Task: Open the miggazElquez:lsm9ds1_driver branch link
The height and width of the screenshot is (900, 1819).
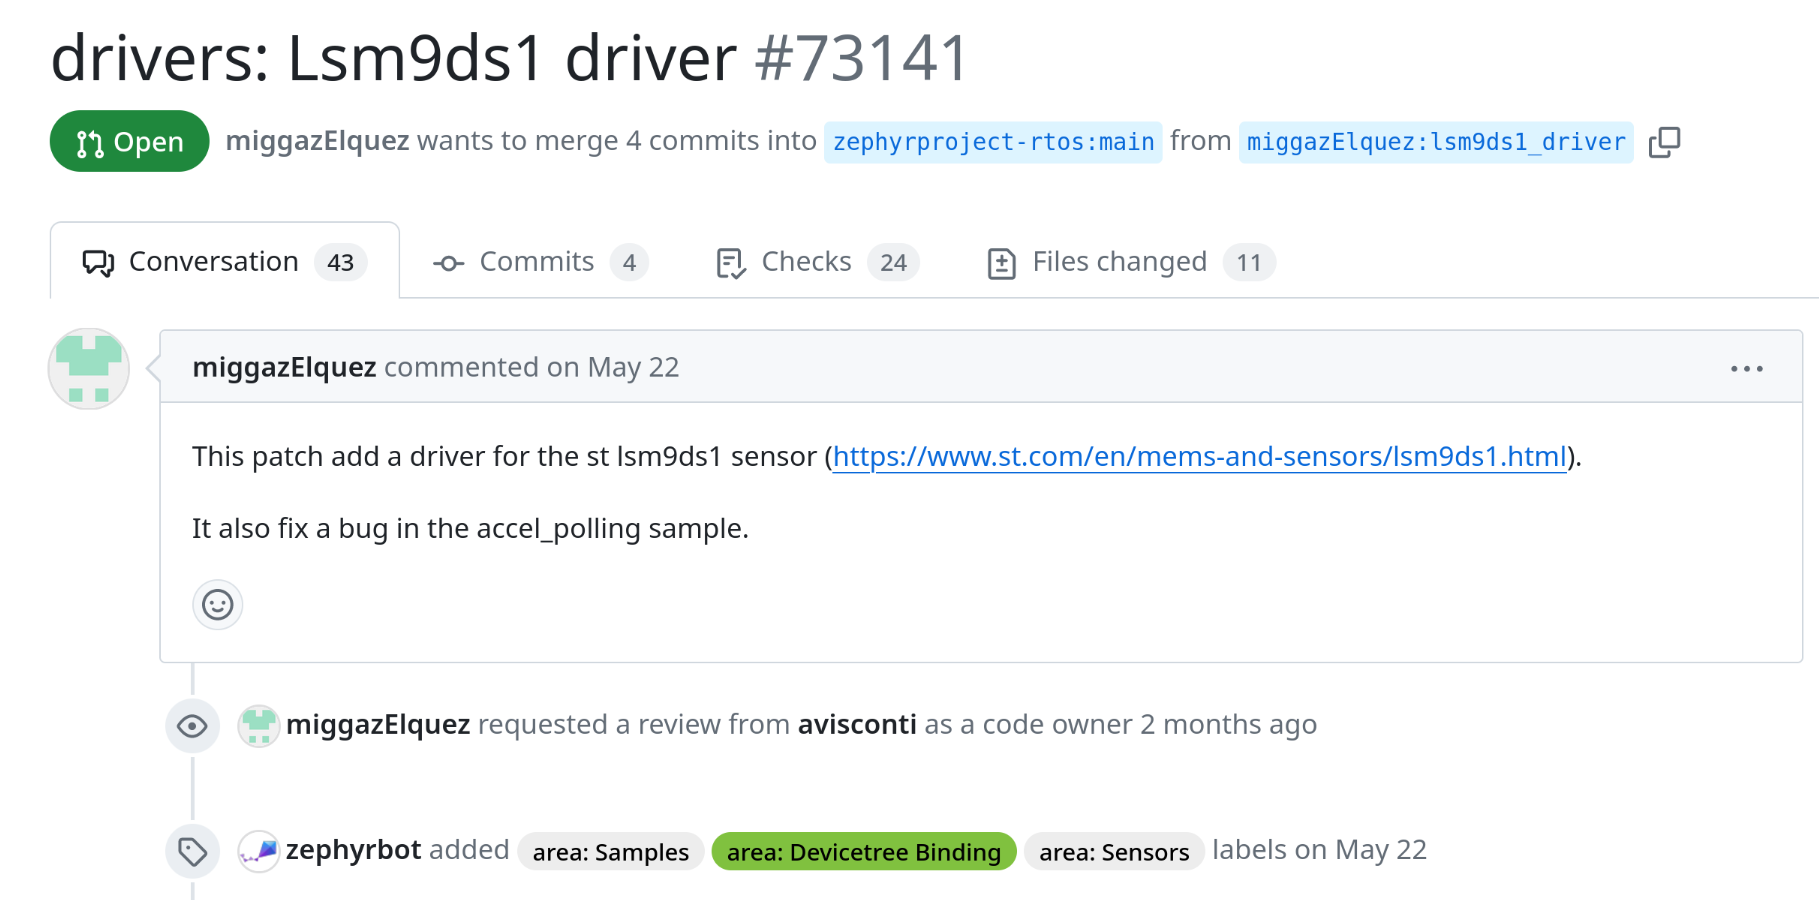Action: pos(1436,142)
